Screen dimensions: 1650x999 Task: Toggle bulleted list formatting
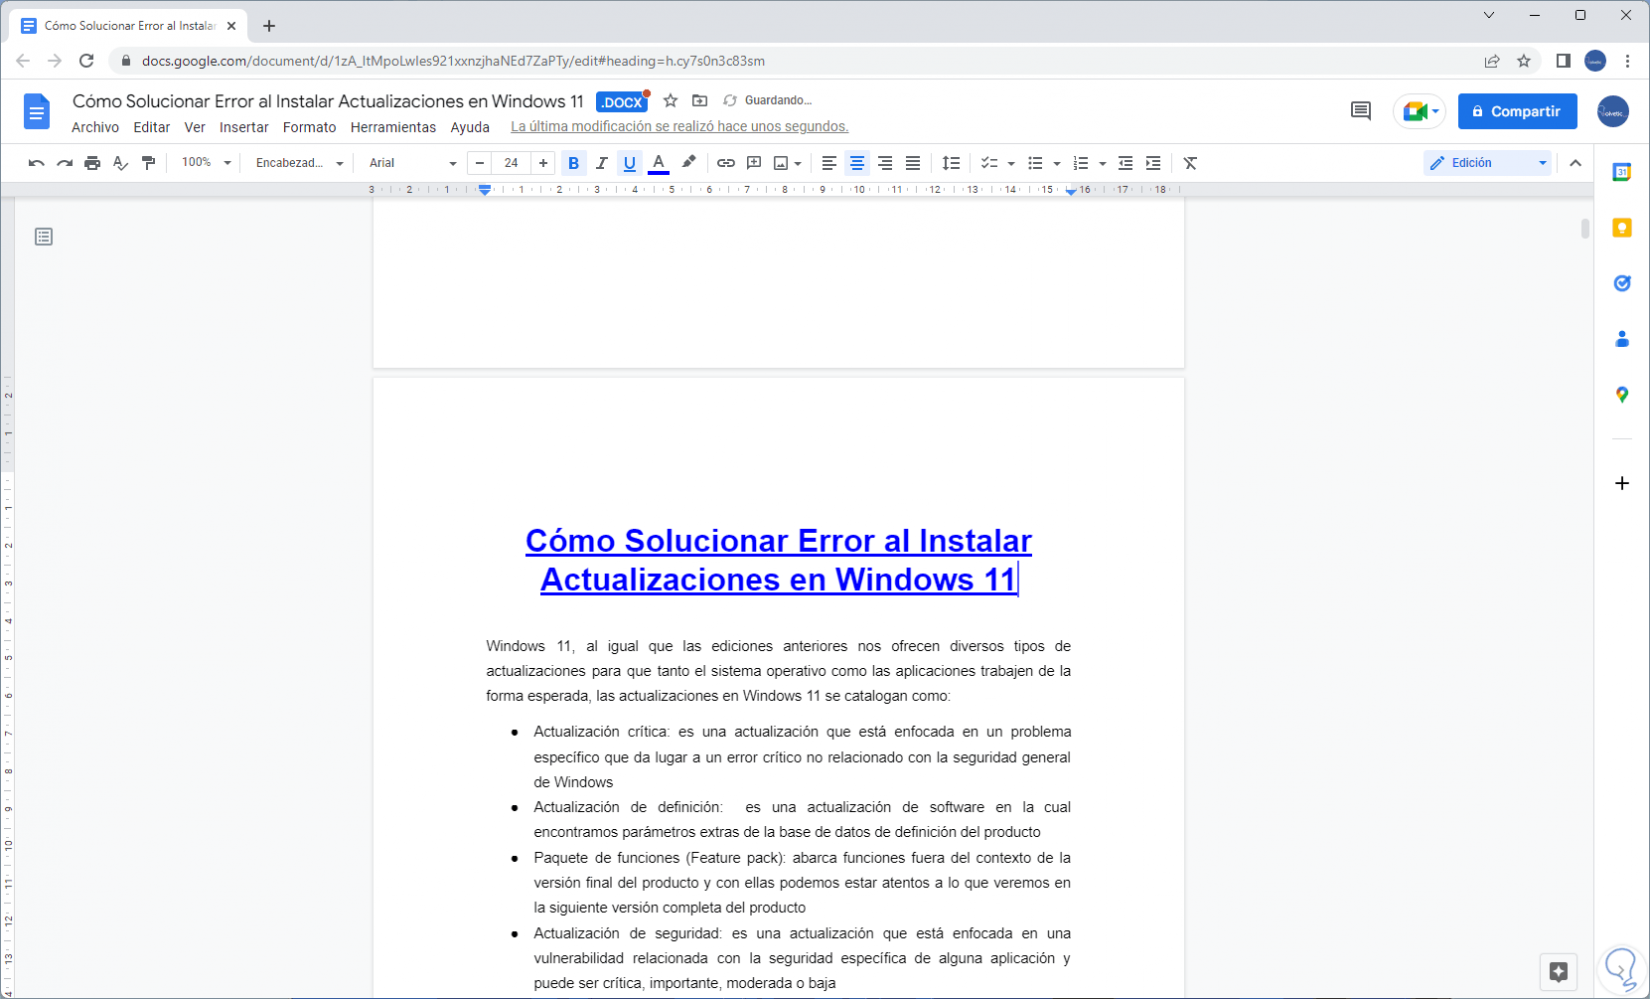coord(1035,163)
